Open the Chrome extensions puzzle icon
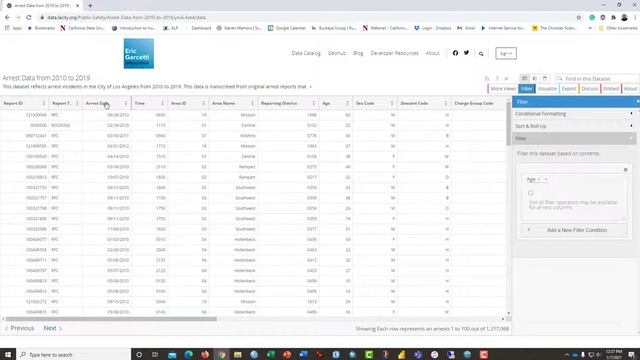Viewport: 640px width, 360px height. [x=613, y=18]
